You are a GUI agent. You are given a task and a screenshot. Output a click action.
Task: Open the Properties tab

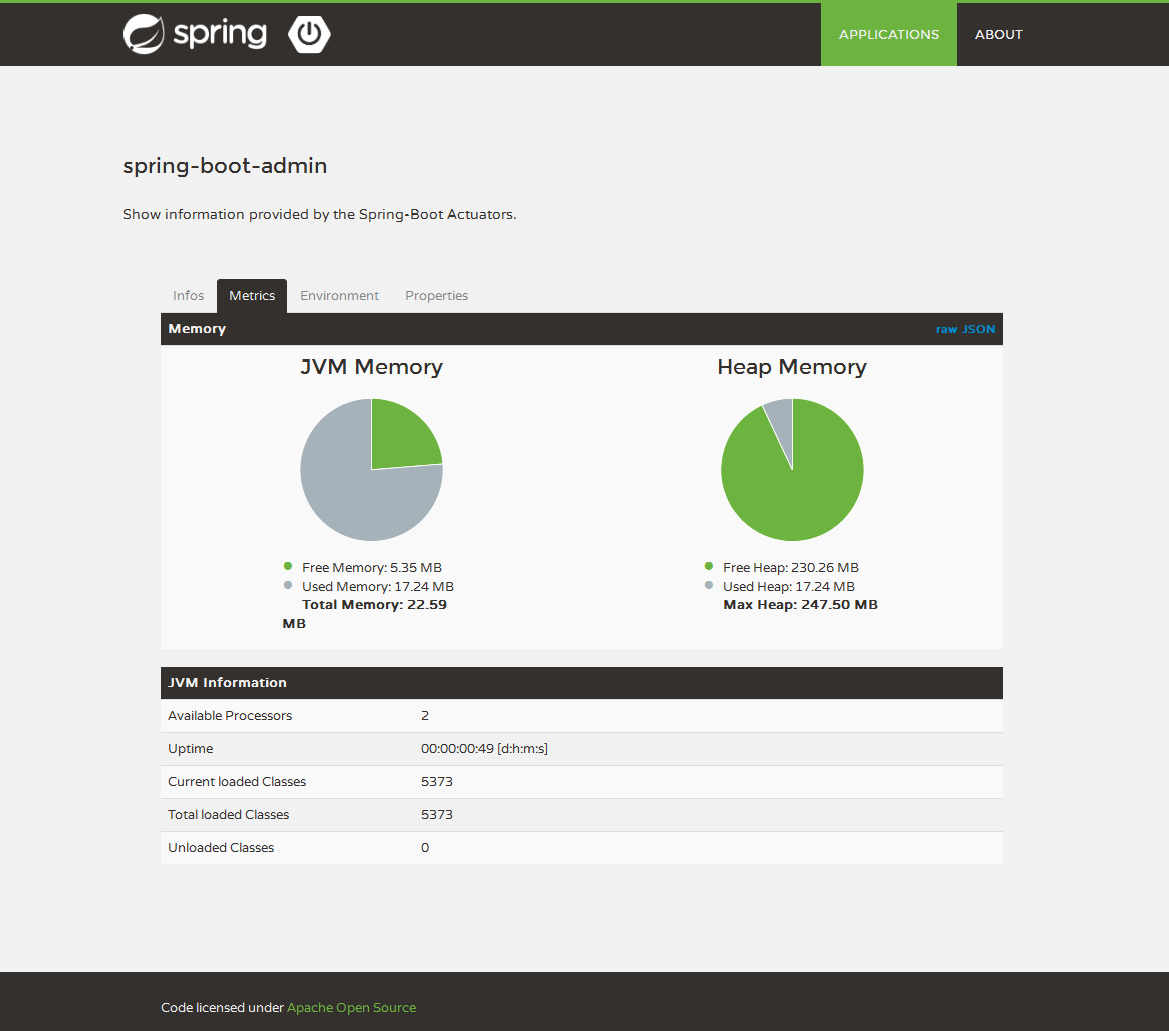[x=436, y=296]
